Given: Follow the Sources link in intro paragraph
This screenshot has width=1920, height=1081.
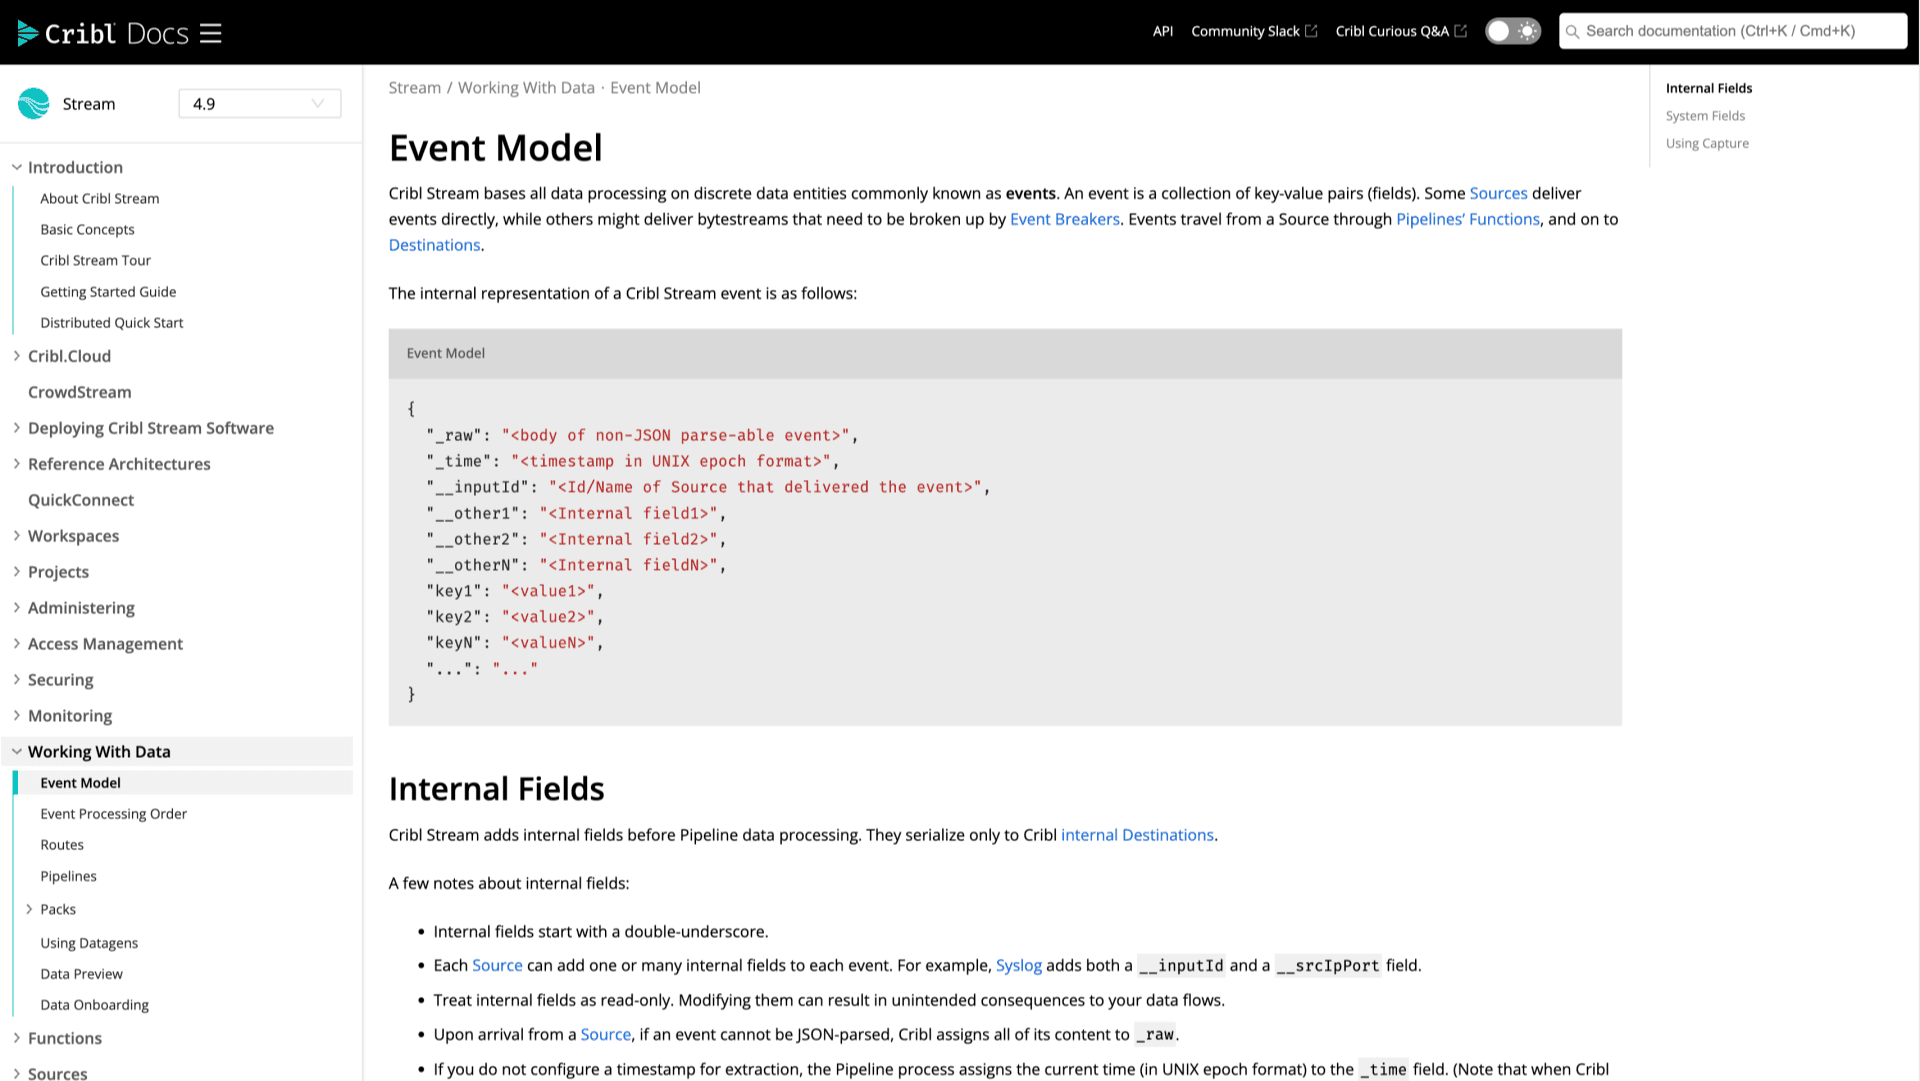Looking at the screenshot, I should click(1498, 193).
